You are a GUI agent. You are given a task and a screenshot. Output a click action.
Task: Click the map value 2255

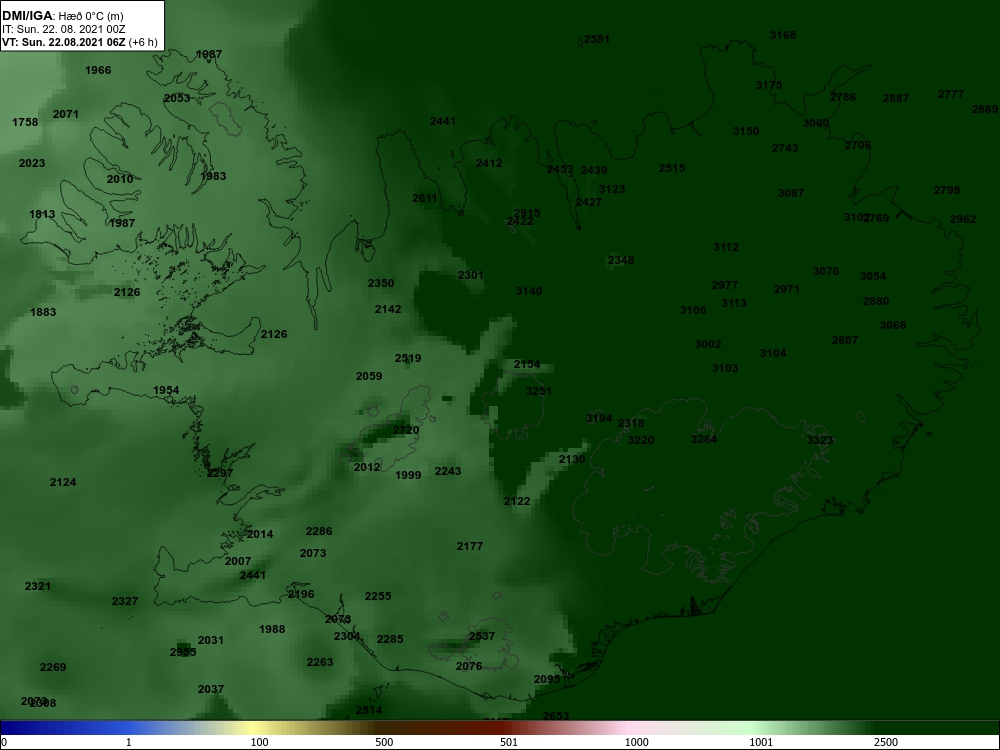[378, 596]
